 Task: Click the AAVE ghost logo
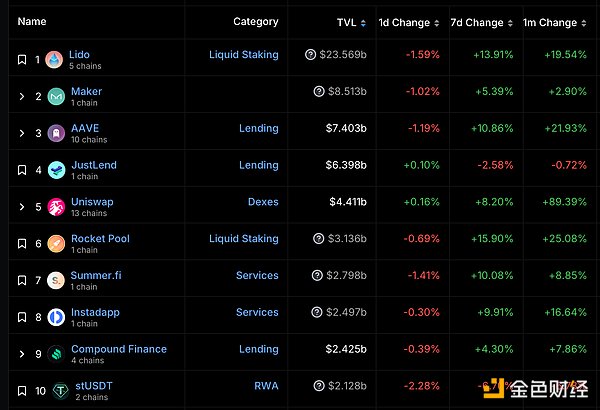56,134
